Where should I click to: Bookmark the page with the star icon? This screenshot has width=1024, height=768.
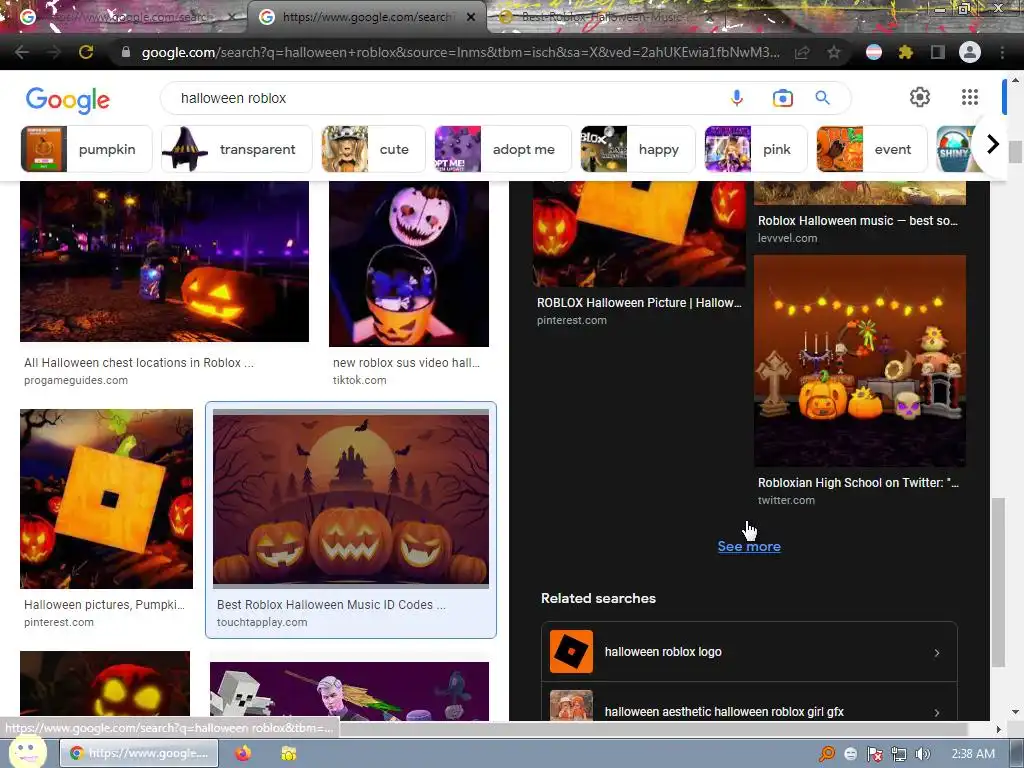pyautogui.click(x=834, y=52)
